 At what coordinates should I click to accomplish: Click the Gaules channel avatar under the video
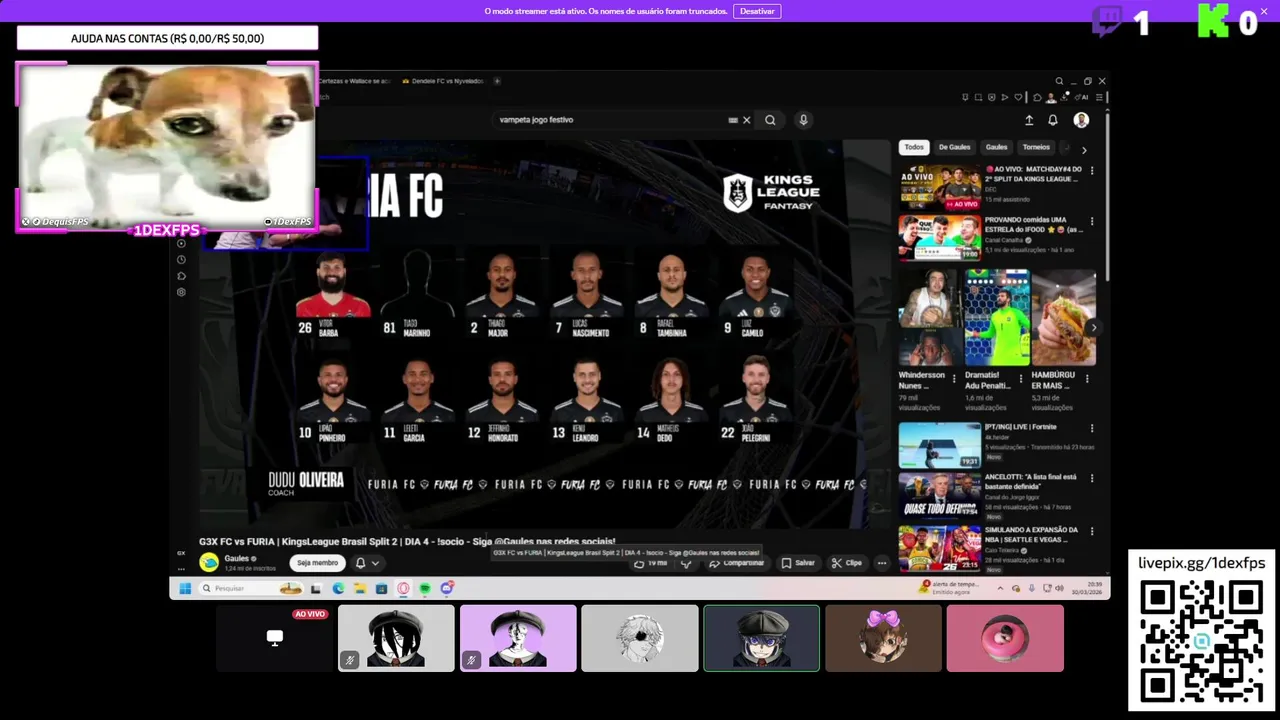pos(209,562)
